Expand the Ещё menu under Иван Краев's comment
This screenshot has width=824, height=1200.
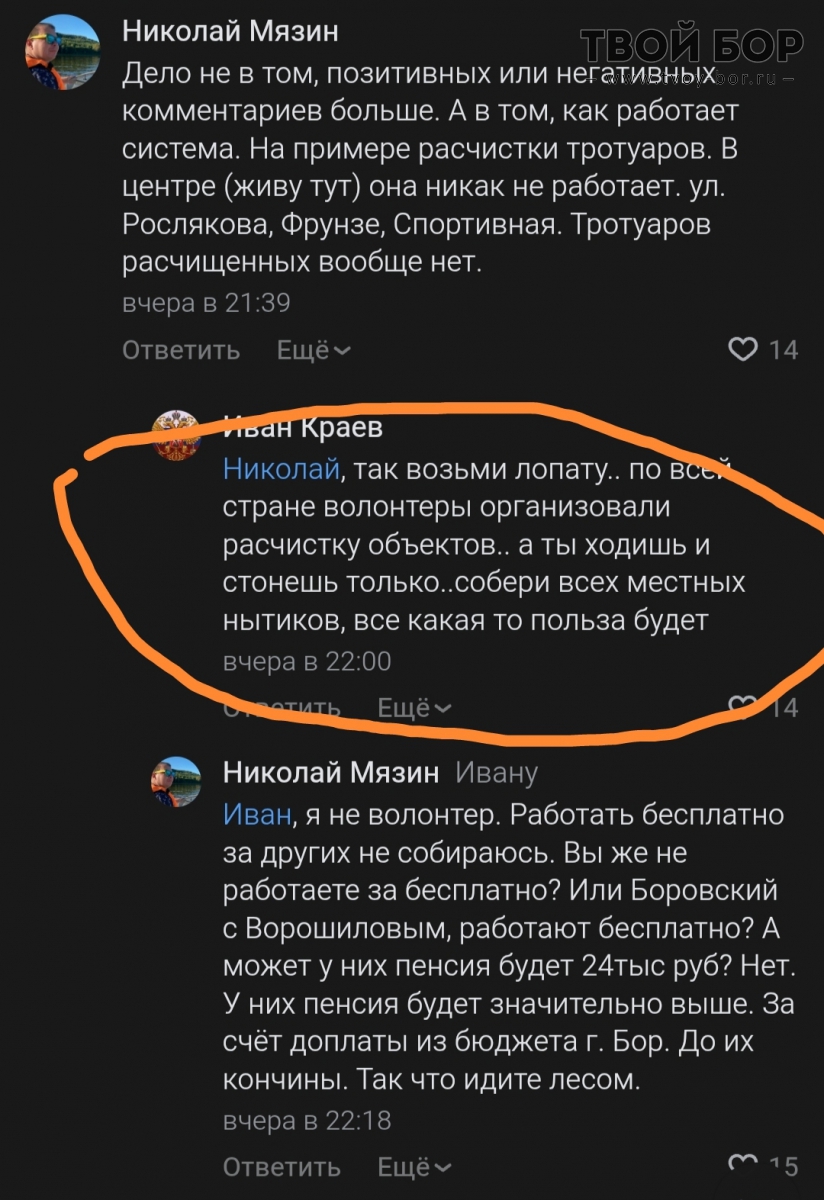[414, 708]
